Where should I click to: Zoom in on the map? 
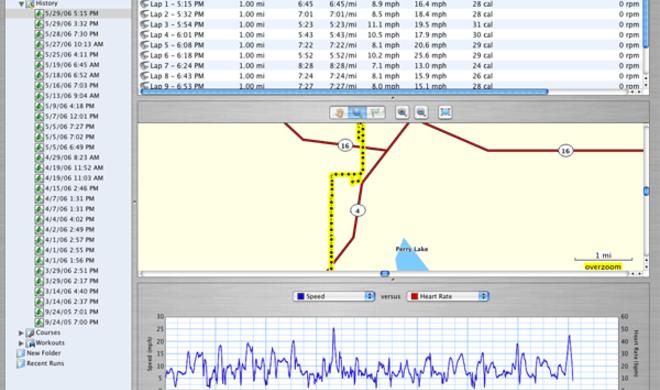[x=402, y=112]
